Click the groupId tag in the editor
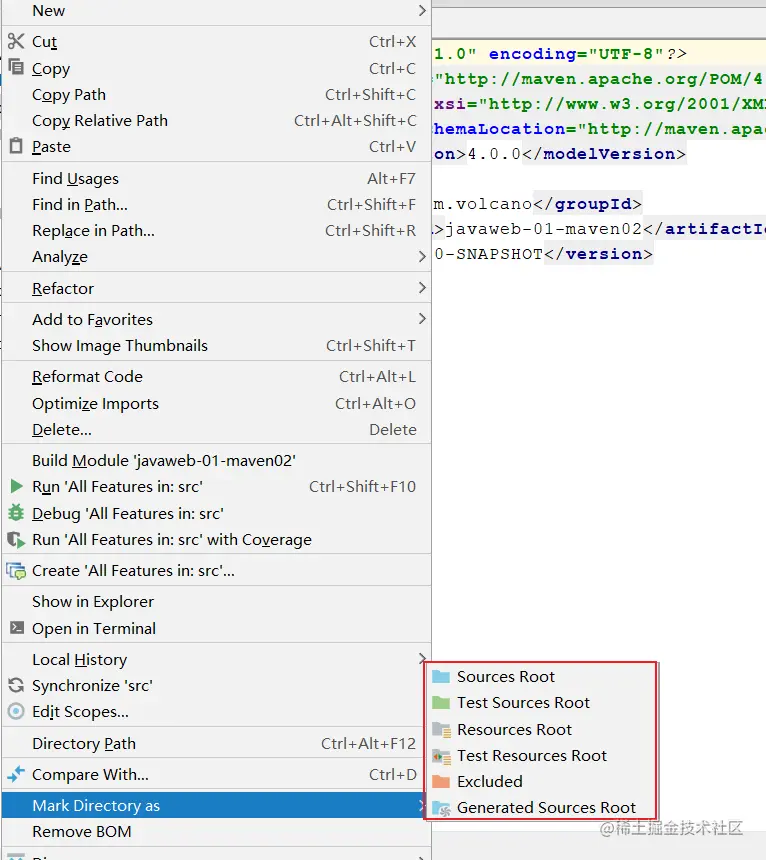766x860 pixels. click(x=587, y=204)
